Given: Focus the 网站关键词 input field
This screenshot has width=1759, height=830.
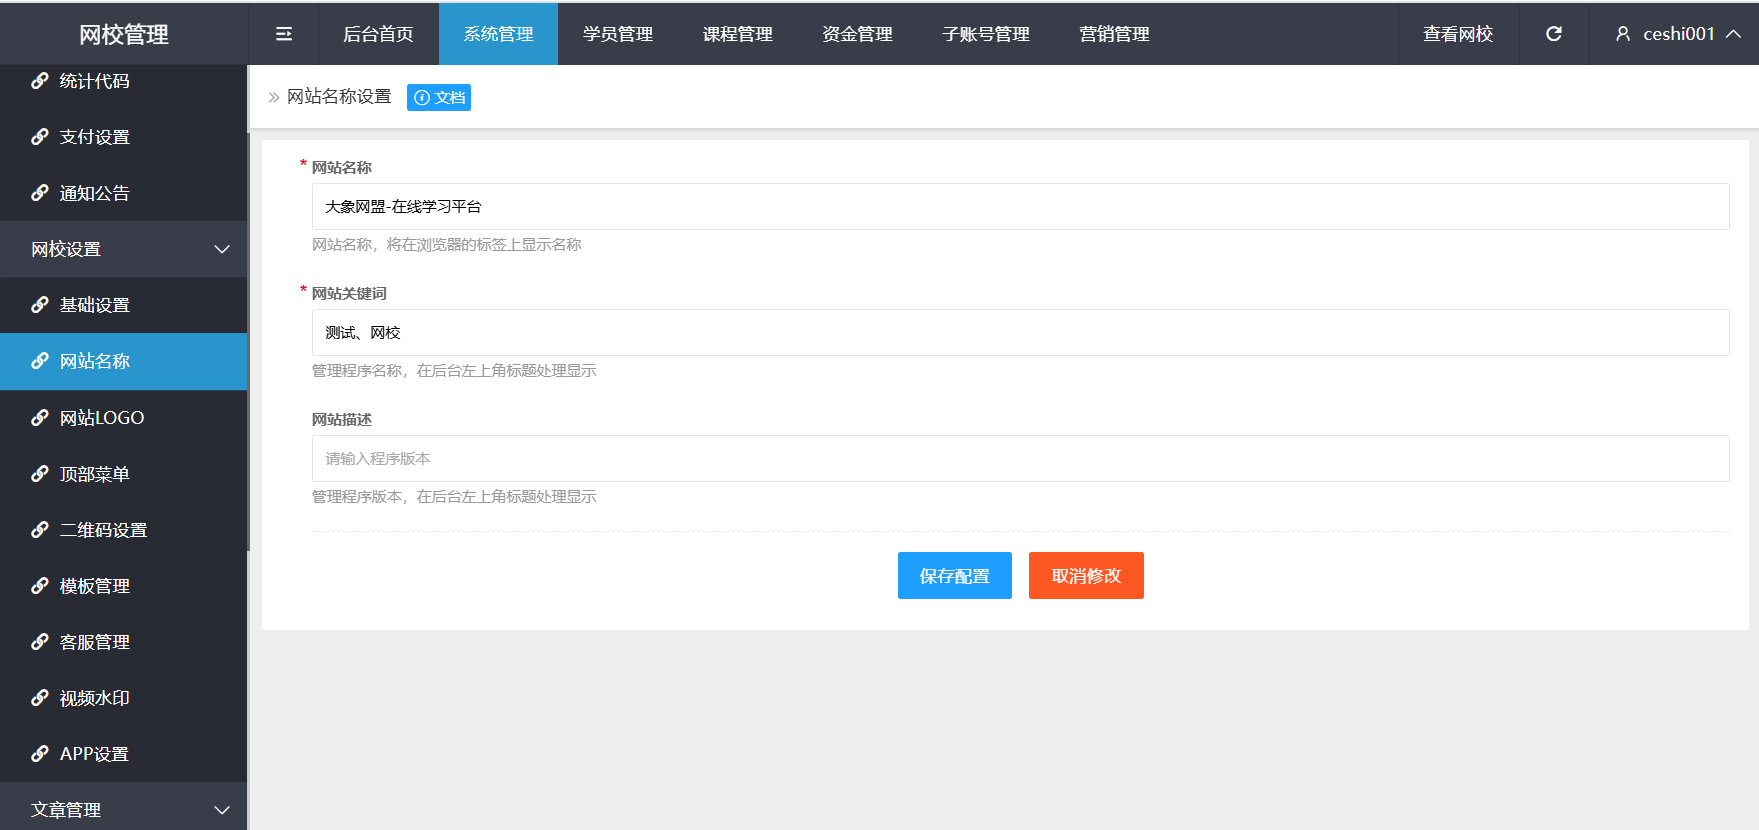Looking at the screenshot, I should (1020, 333).
